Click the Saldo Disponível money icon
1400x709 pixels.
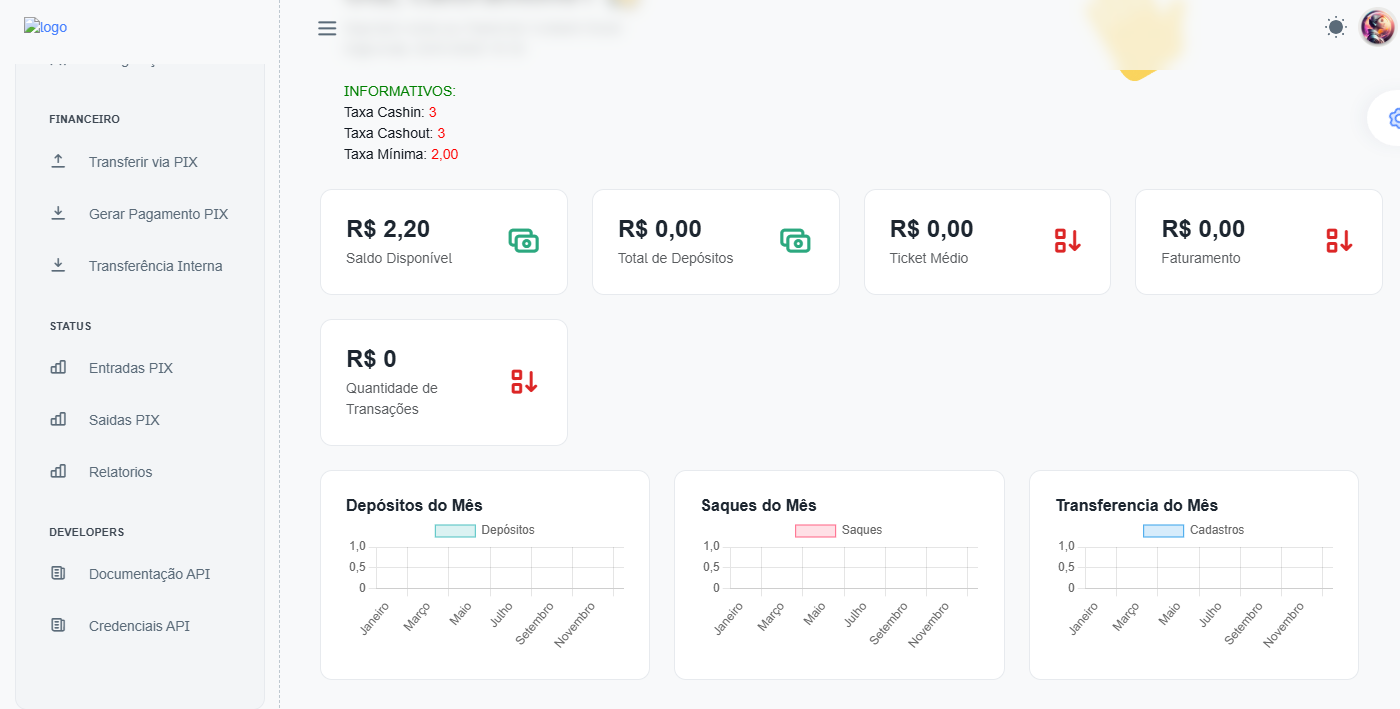pos(523,241)
